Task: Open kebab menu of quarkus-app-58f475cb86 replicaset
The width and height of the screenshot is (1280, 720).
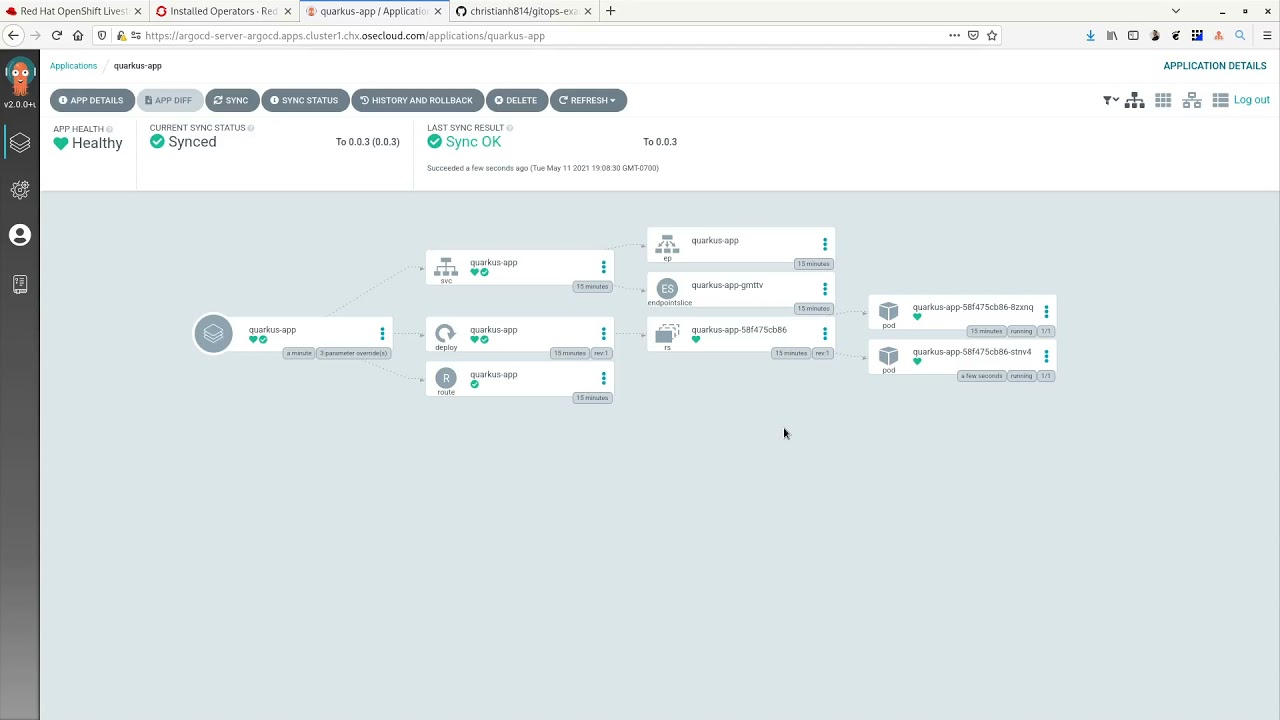Action: (825, 334)
